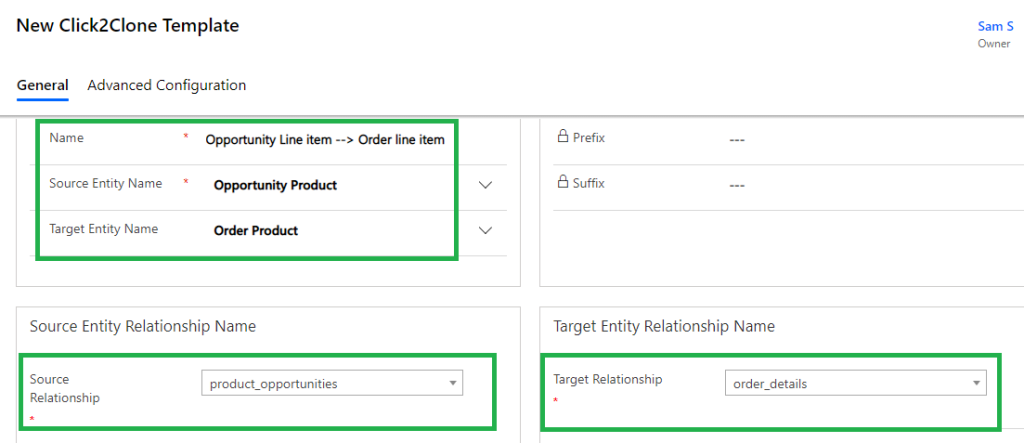Click the Target Entity Name label
1024x443 pixels.
tap(103, 229)
